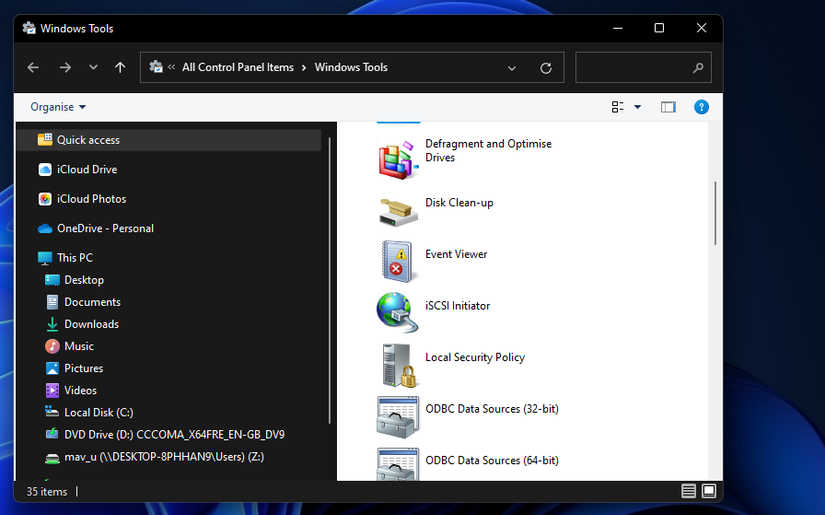The height and width of the screenshot is (515, 825).
Task: Click the breadcrumb chevron after All Control Panel Items
Action: 304,68
